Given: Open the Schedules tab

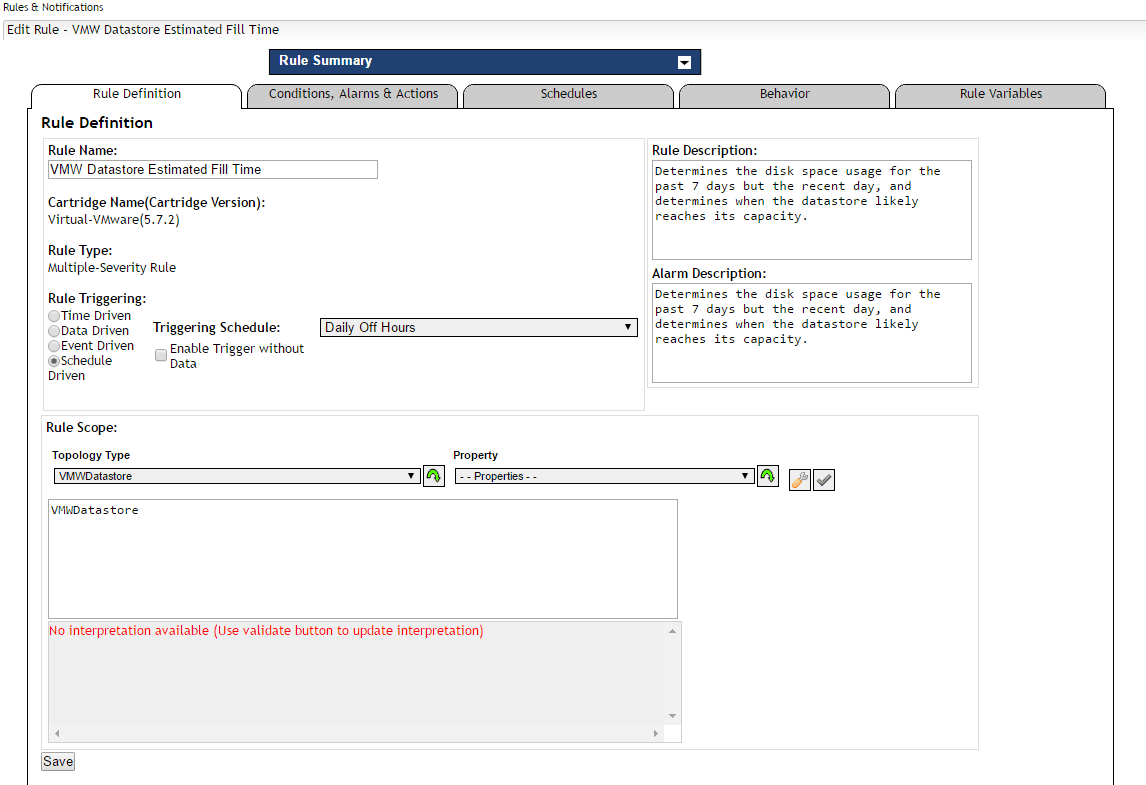Looking at the screenshot, I should [x=569, y=94].
